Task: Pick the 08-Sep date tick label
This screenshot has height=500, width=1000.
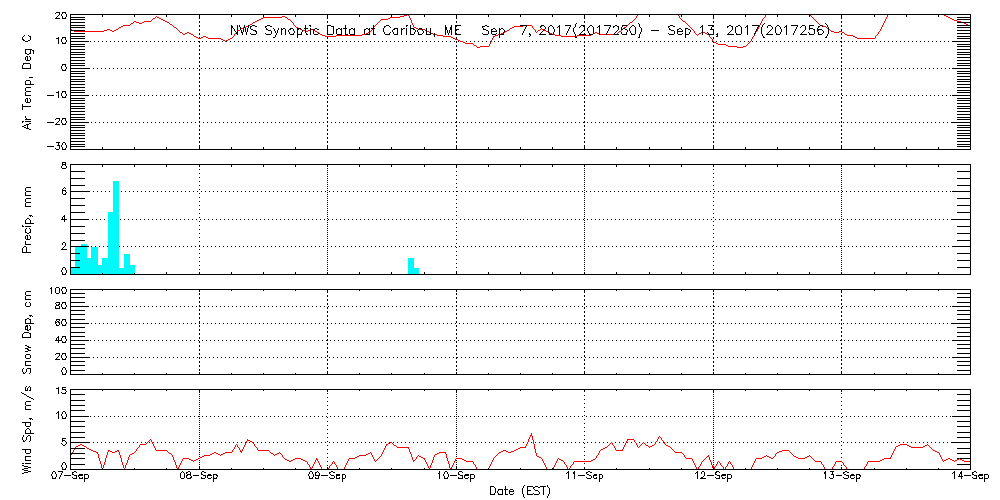Action: coord(200,478)
